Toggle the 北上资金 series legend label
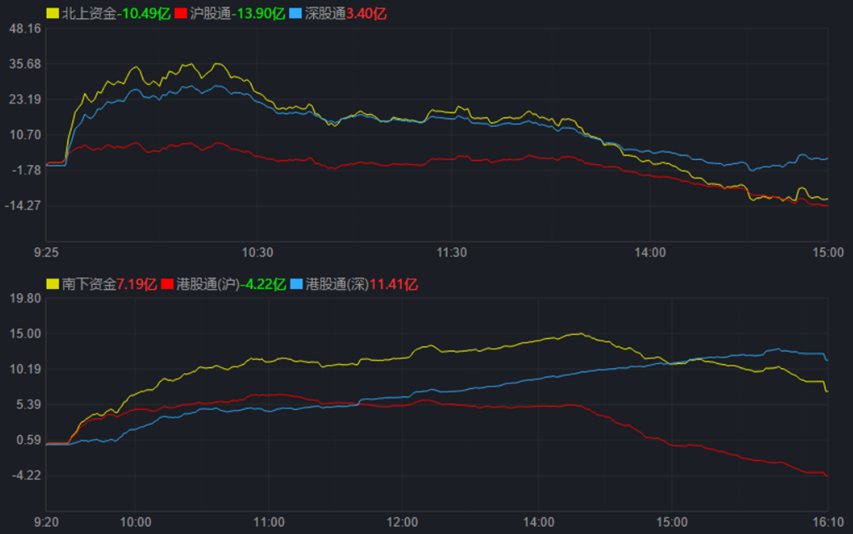The image size is (853, 534). [89, 14]
